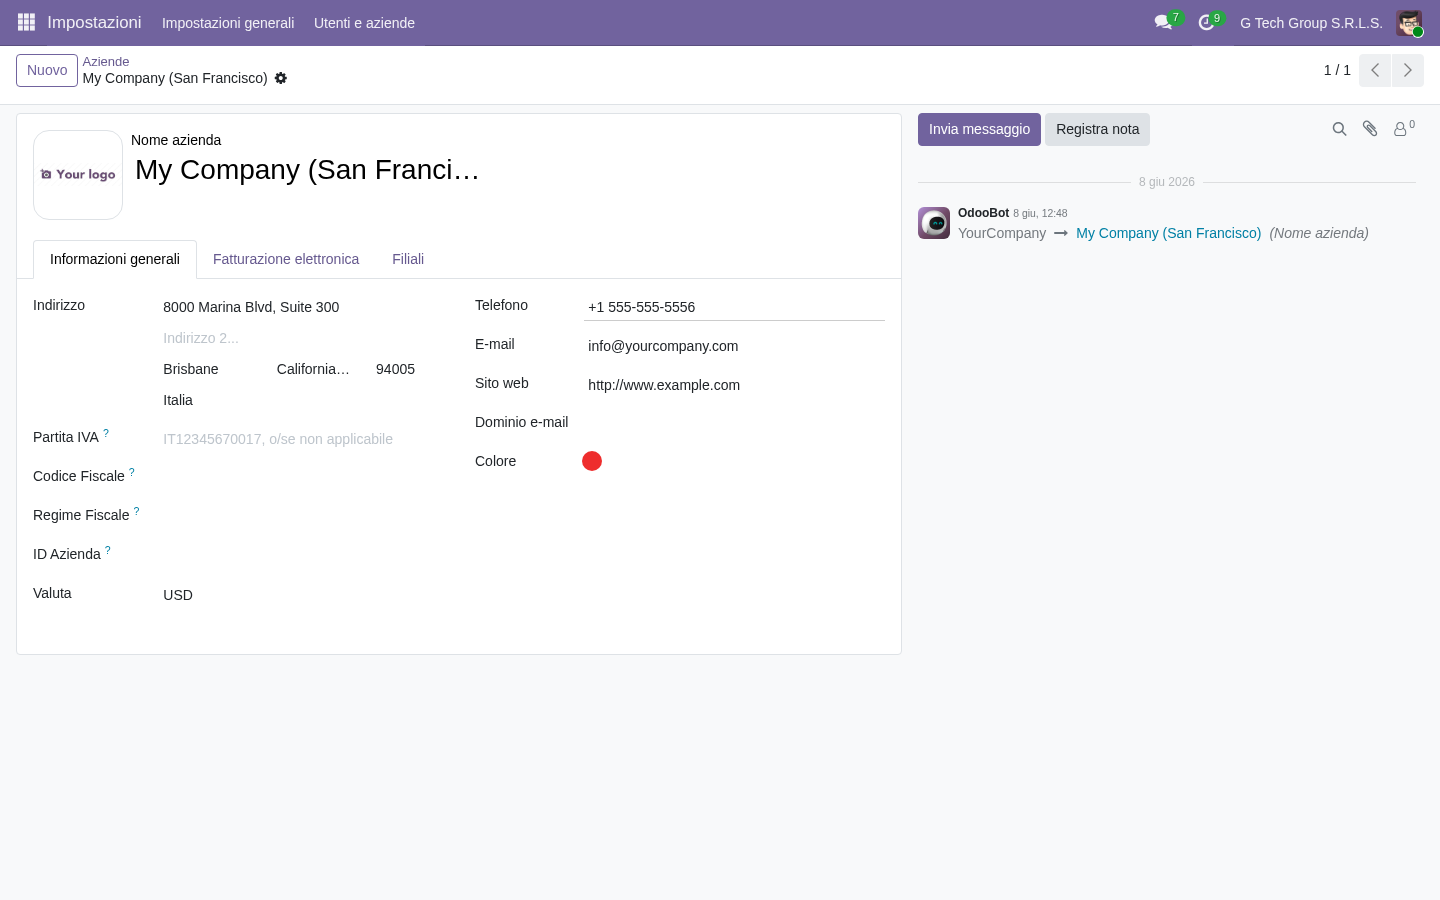1440x900 pixels.
Task: Switch to Filiali tab
Action: (408, 259)
